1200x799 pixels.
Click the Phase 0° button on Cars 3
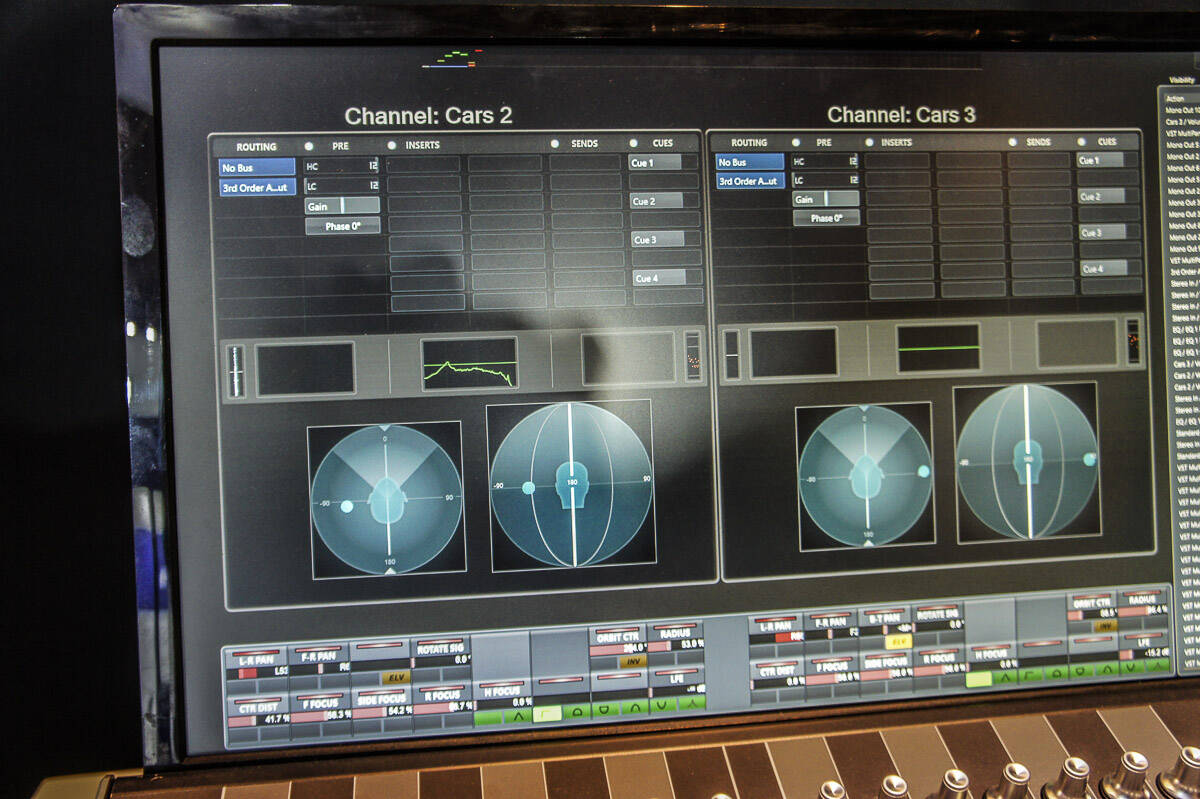(826, 218)
